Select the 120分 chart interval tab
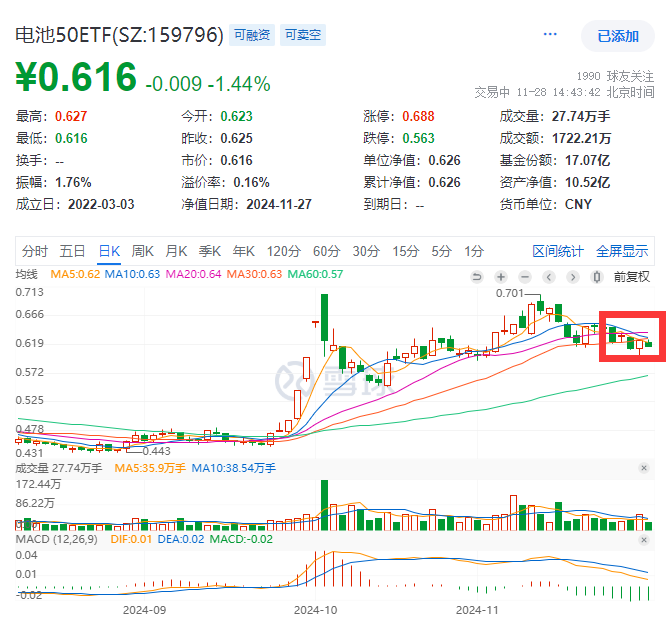 [284, 251]
